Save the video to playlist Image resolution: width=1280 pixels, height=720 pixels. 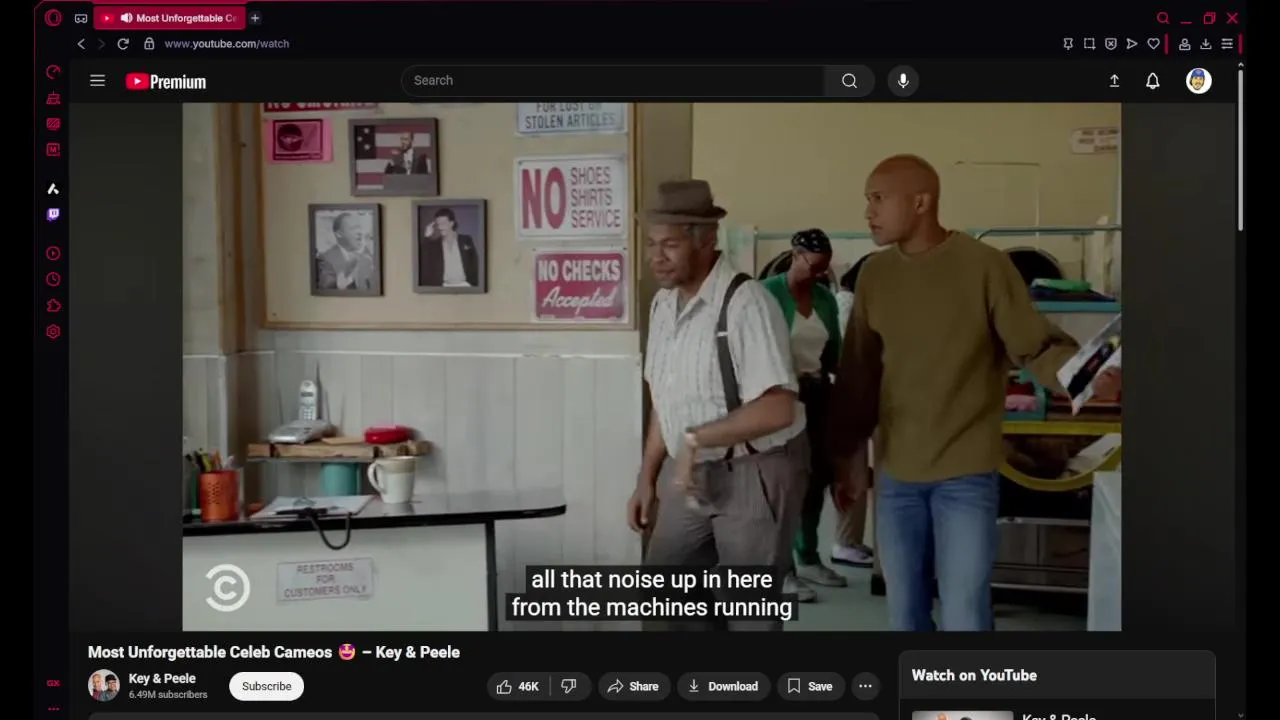tap(810, 686)
